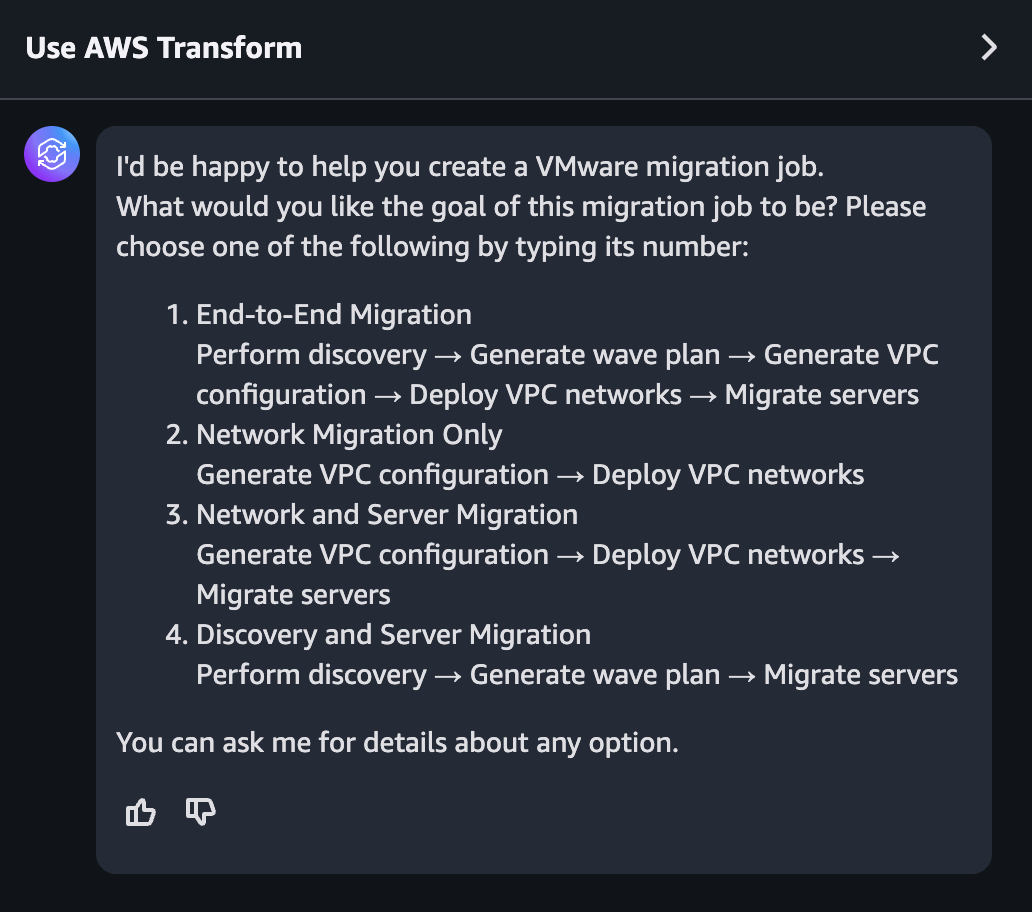Select the Discovery and Server Migration option
The height and width of the screenshot is (912, 1032).
(394, 634)
